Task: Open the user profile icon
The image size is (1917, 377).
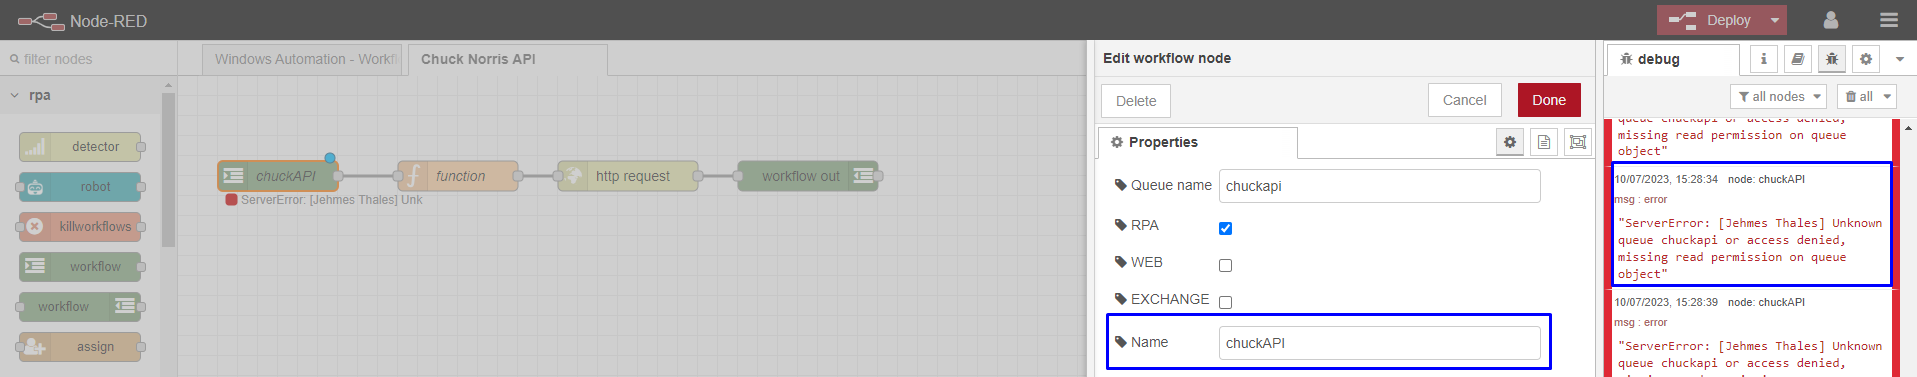Action: [x=1830, y=20]
